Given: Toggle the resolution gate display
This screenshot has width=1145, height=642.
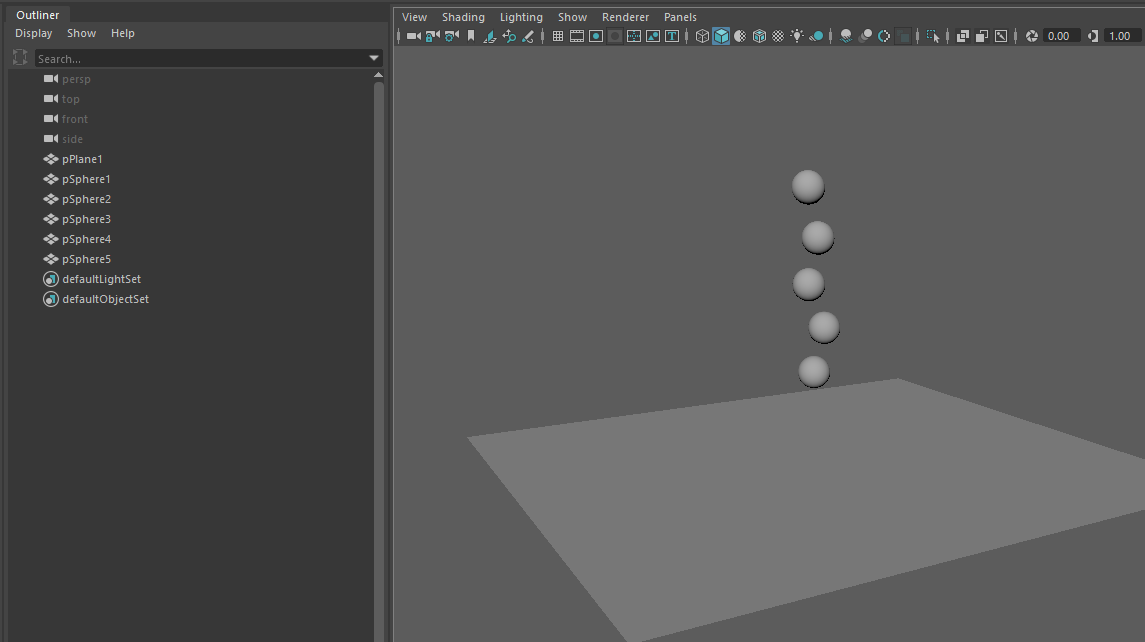Looking at the screenshot, I should pyautogui.click(x=596, y=36).
